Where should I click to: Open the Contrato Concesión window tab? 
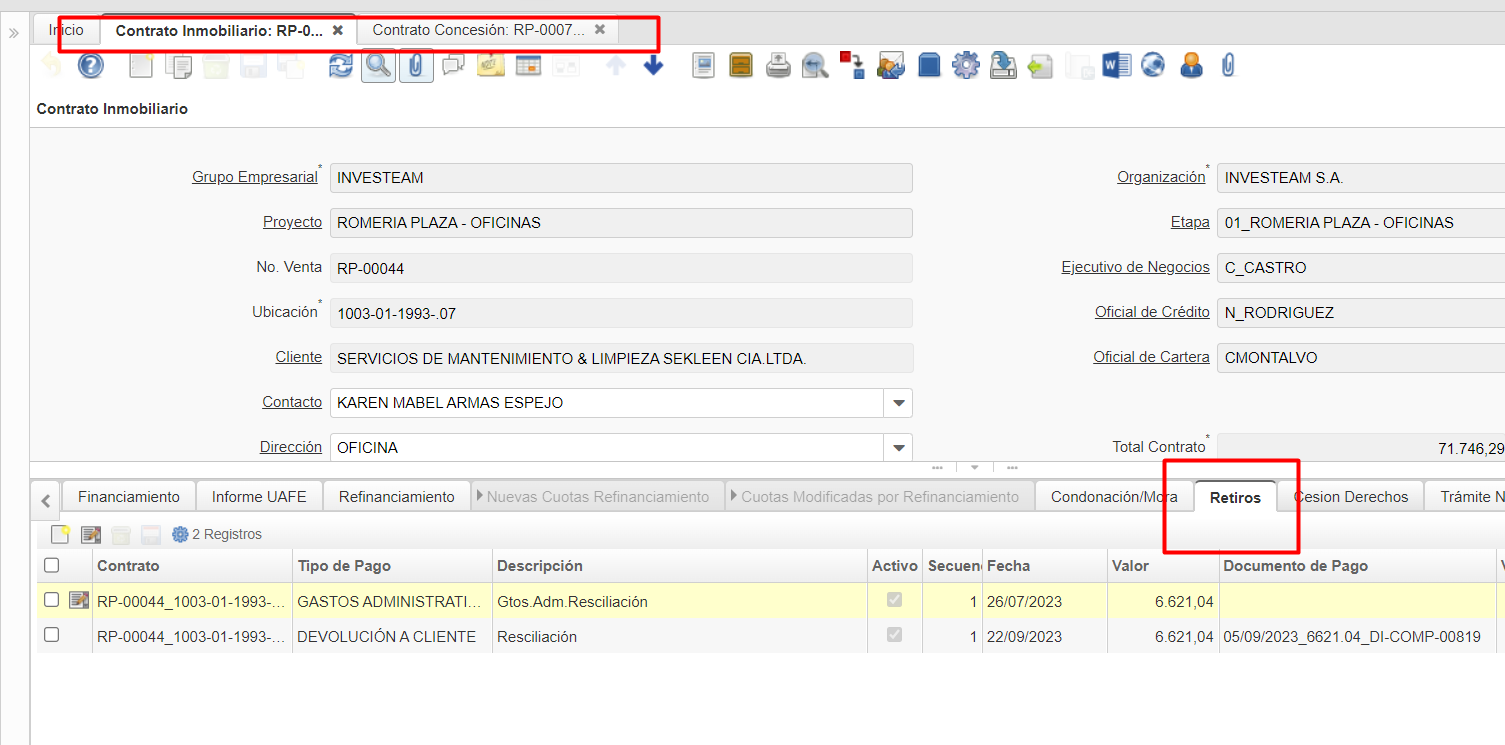478,30
